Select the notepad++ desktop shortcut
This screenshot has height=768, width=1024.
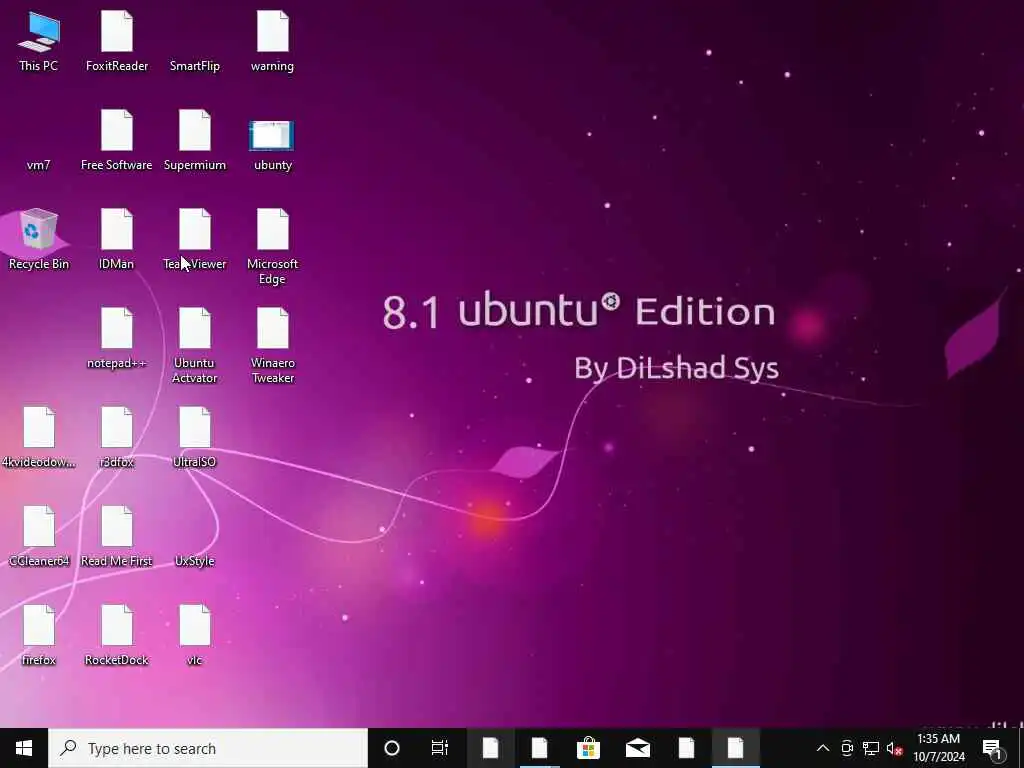pos(117,338)
